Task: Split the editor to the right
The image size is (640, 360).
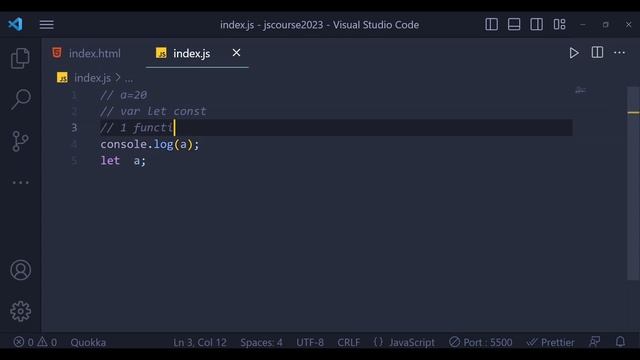Action: coord(597,53)
